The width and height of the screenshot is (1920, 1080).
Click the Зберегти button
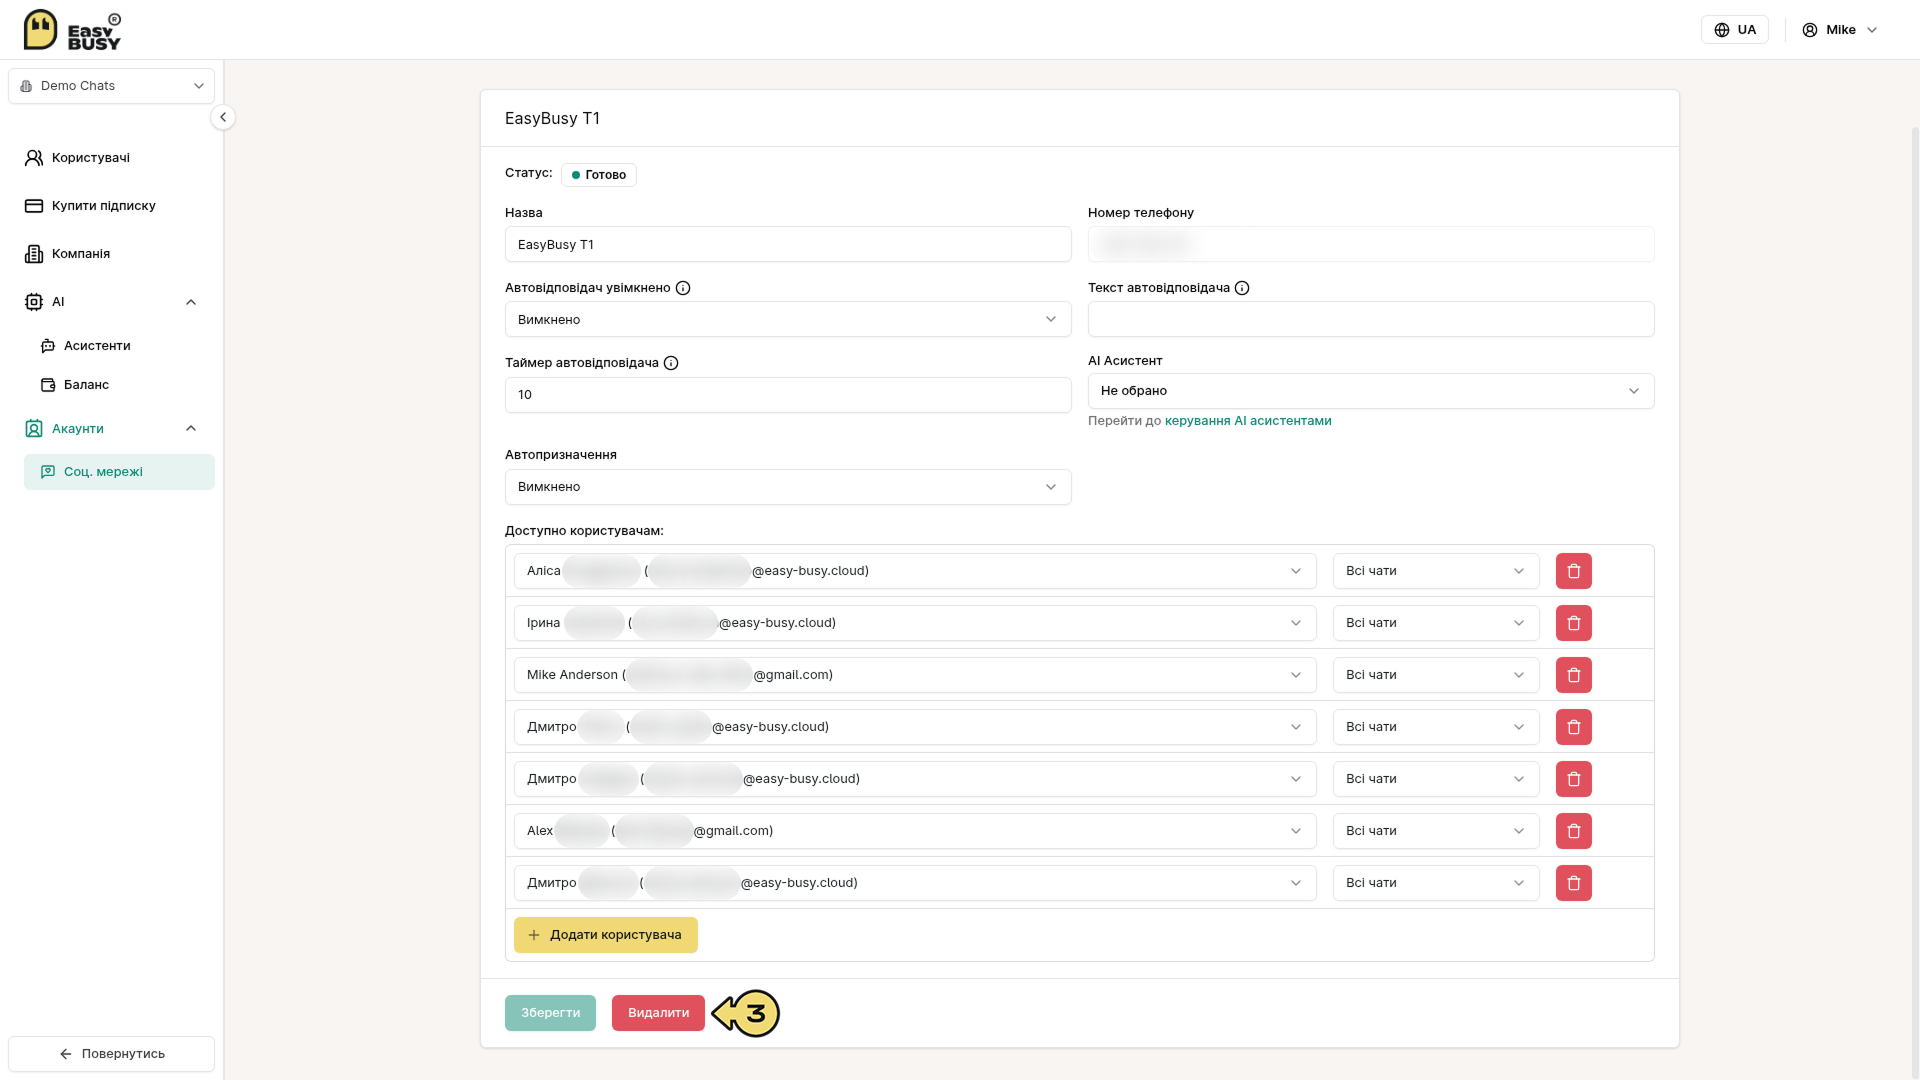(x=550, y=1013)
